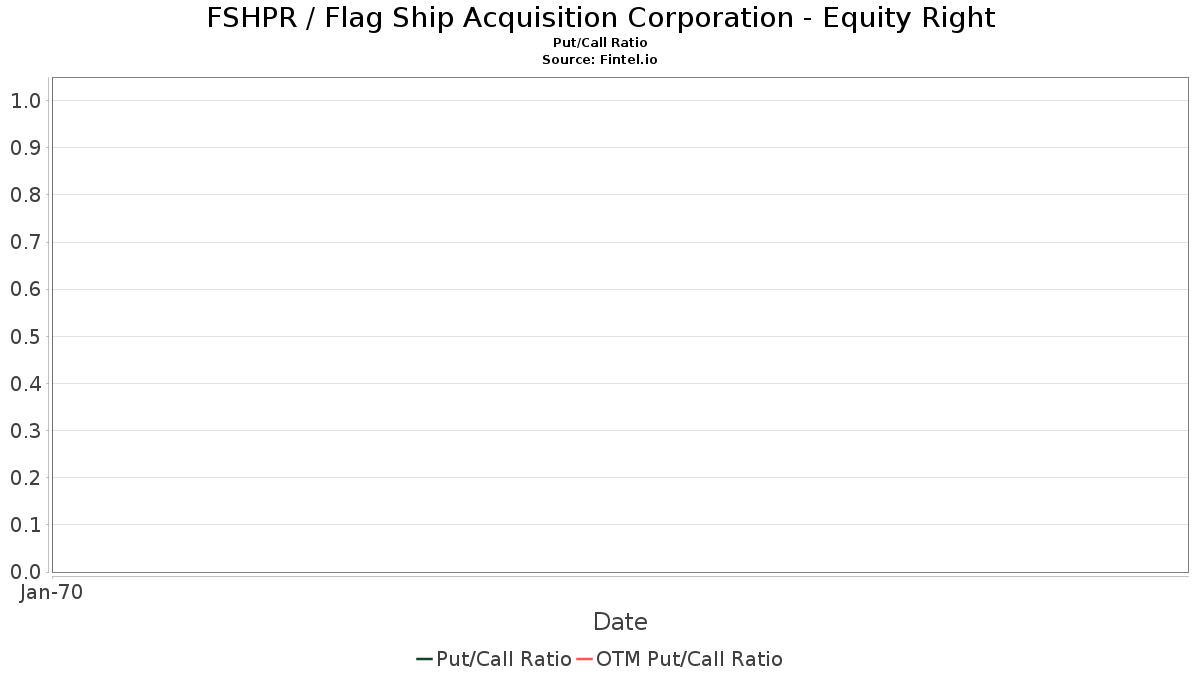Click the Date axis label
Image resolution: width=1200 pixels, height=675 pixels.
[620, 622]
